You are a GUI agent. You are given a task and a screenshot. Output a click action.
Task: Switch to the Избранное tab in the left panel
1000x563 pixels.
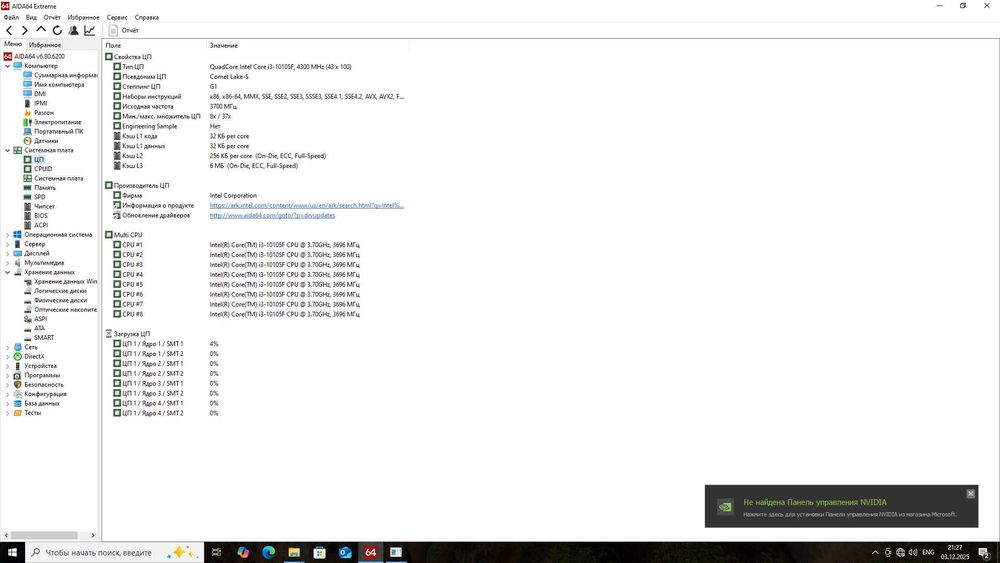[x=45, y=45]
